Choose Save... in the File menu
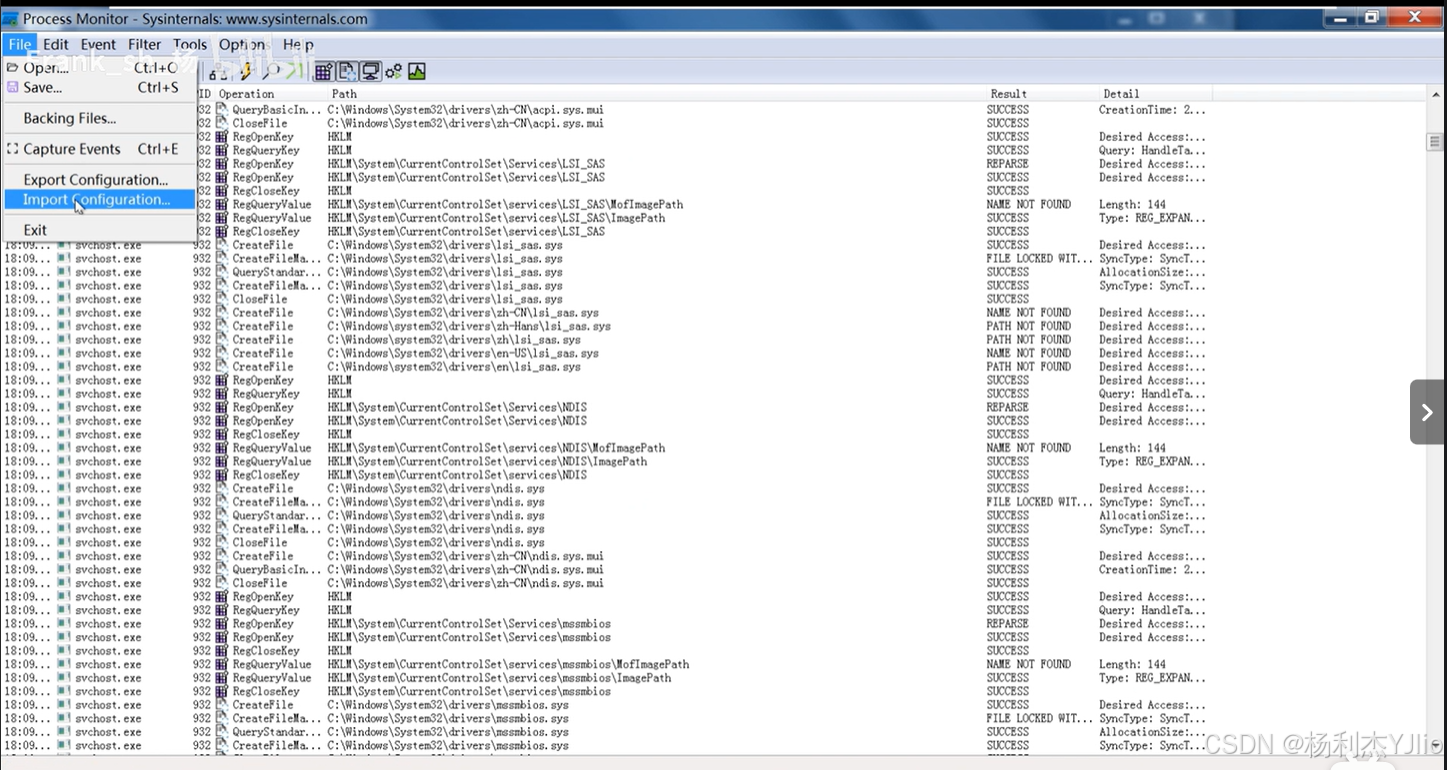 click(98, 87)
